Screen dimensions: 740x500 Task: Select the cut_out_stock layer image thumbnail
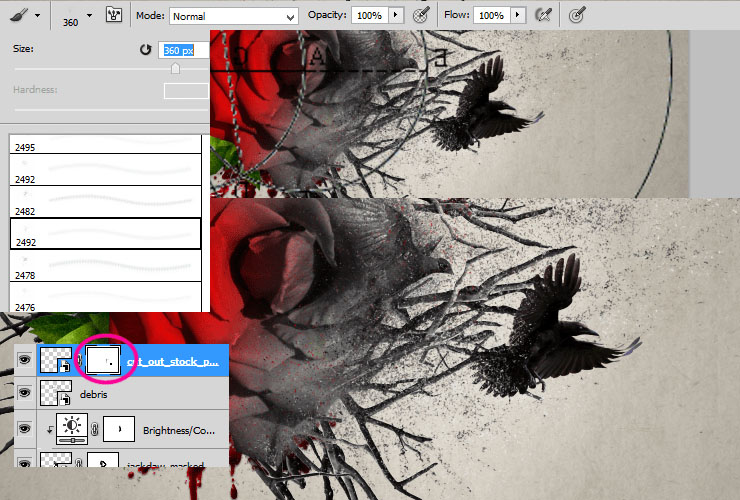click(56, 360)
